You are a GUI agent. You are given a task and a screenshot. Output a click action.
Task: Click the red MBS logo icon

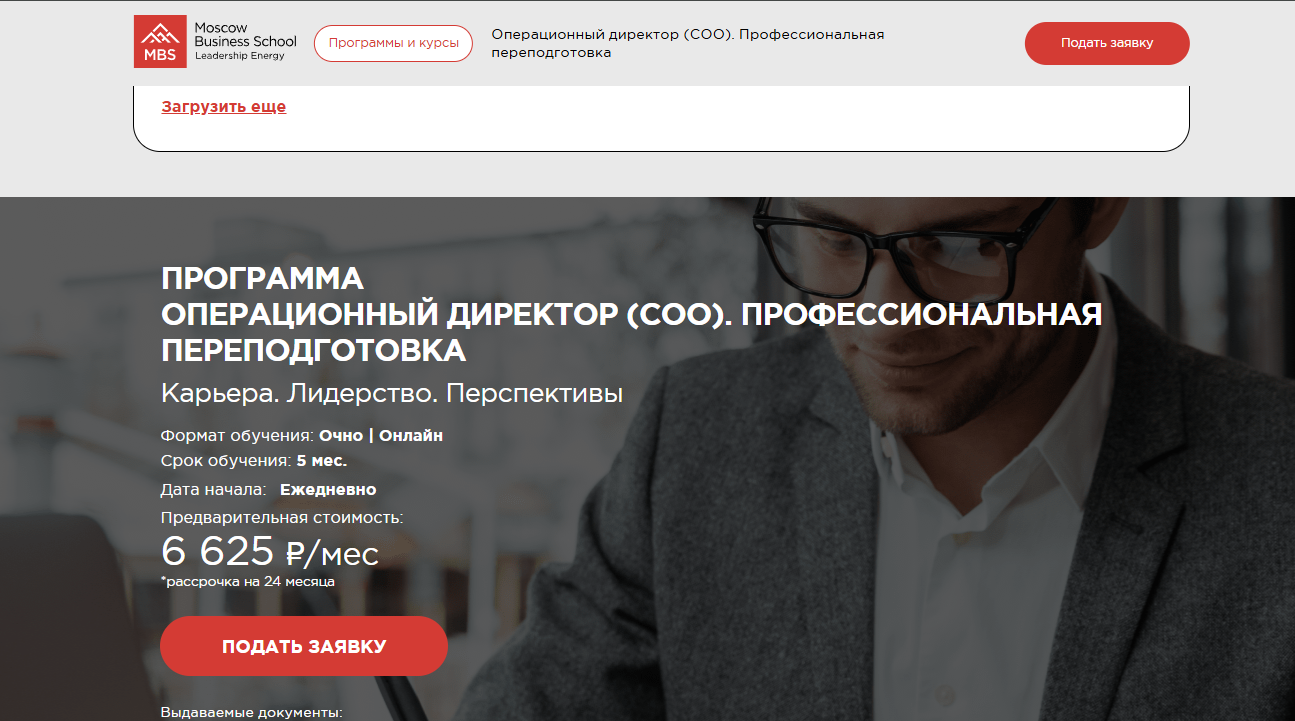[161, 42]
